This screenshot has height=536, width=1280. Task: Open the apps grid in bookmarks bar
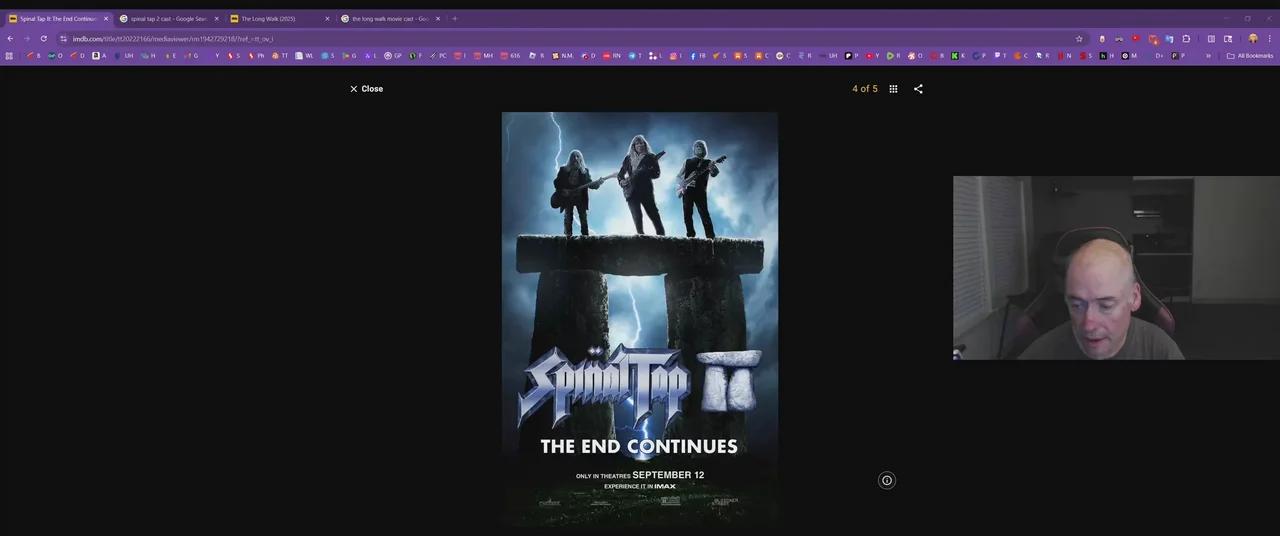(9, 56)
